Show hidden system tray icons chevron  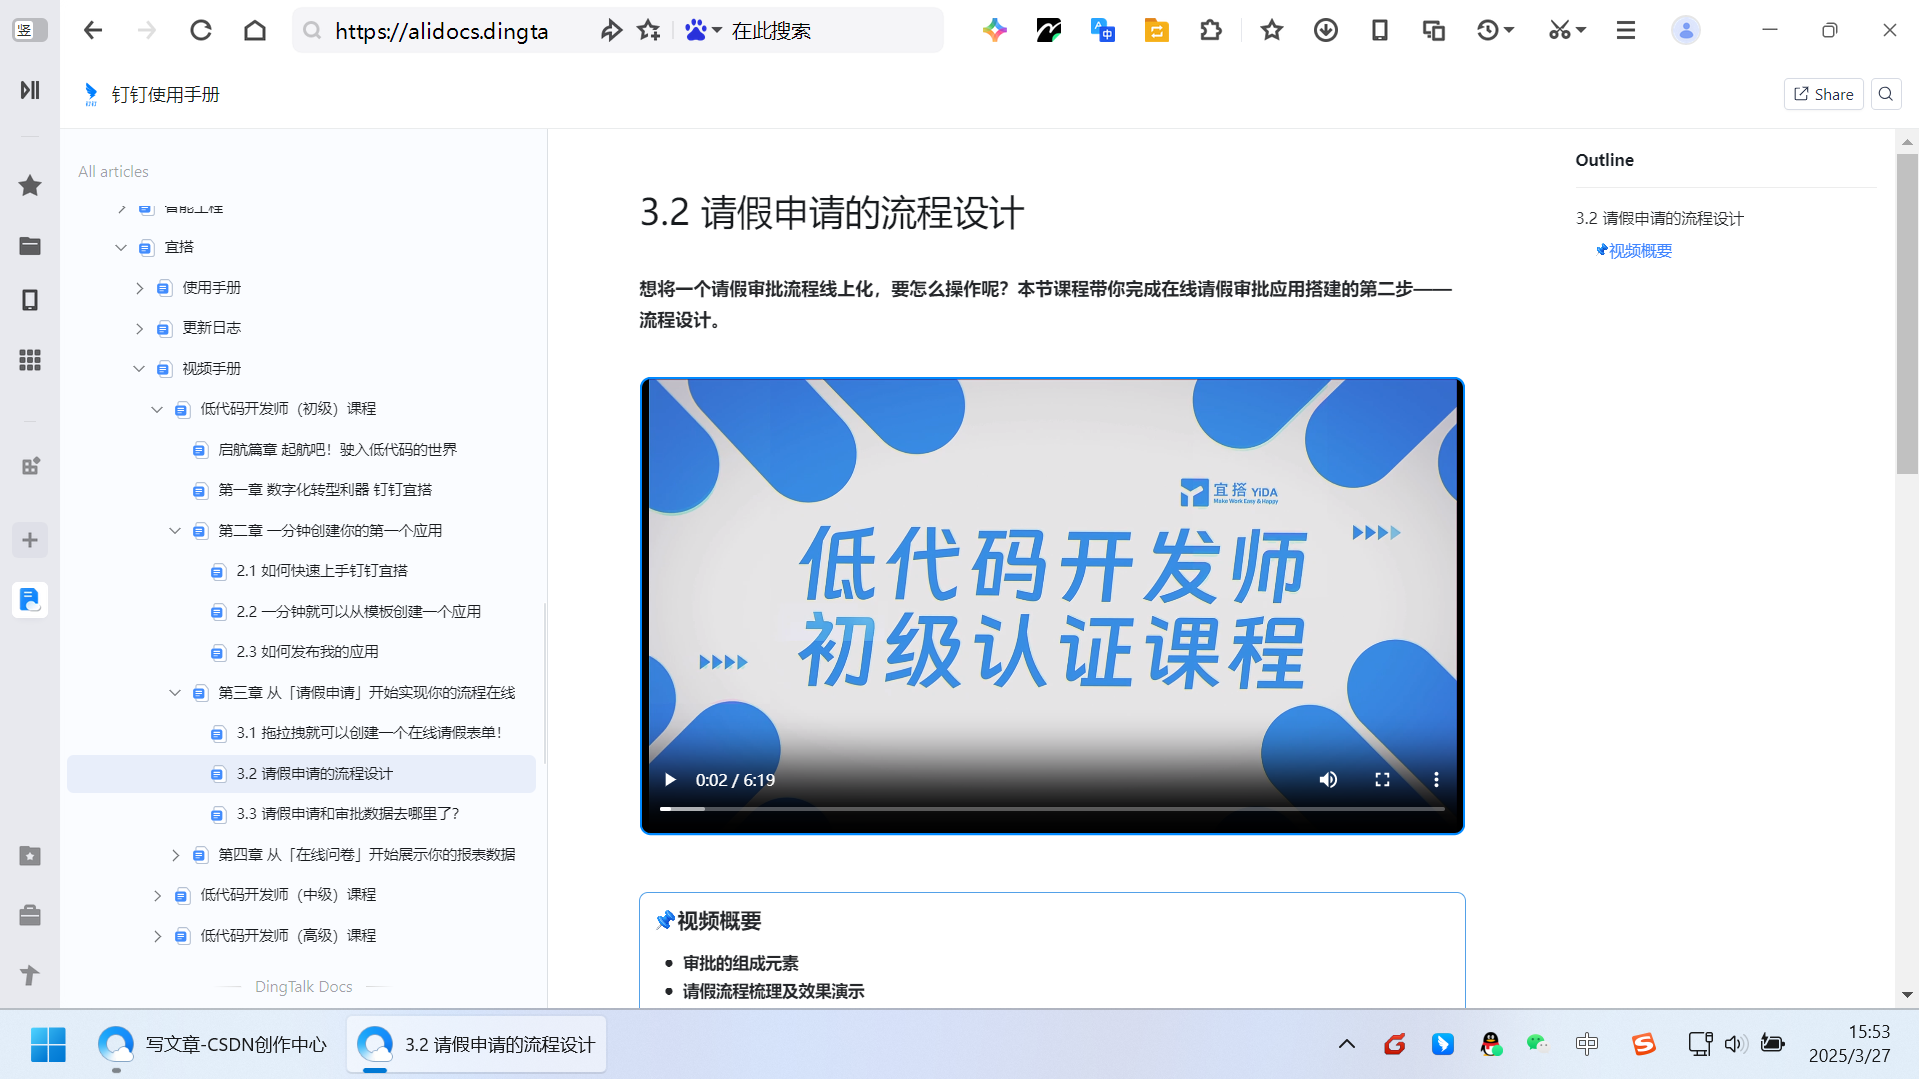[x=1347, y=1044]
